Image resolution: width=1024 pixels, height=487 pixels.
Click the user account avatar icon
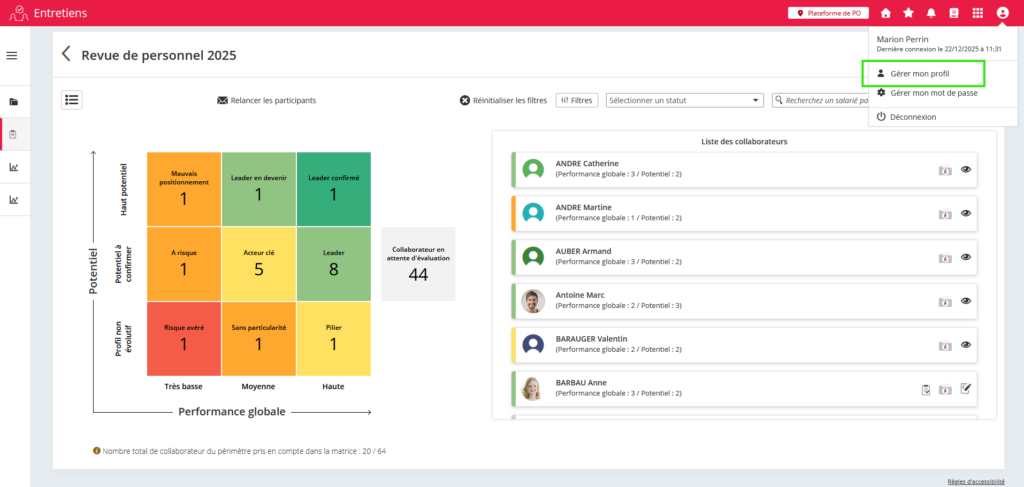pos(1002,13)
